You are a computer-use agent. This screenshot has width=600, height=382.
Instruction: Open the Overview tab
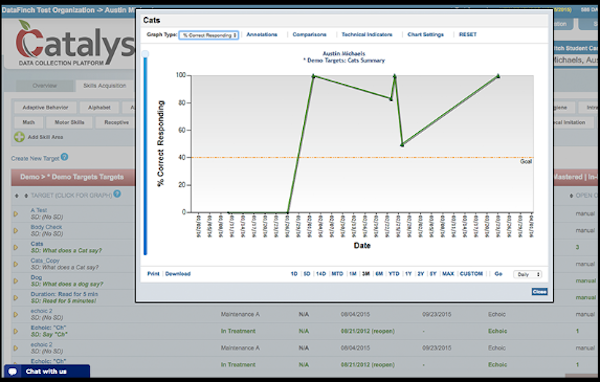44,85
